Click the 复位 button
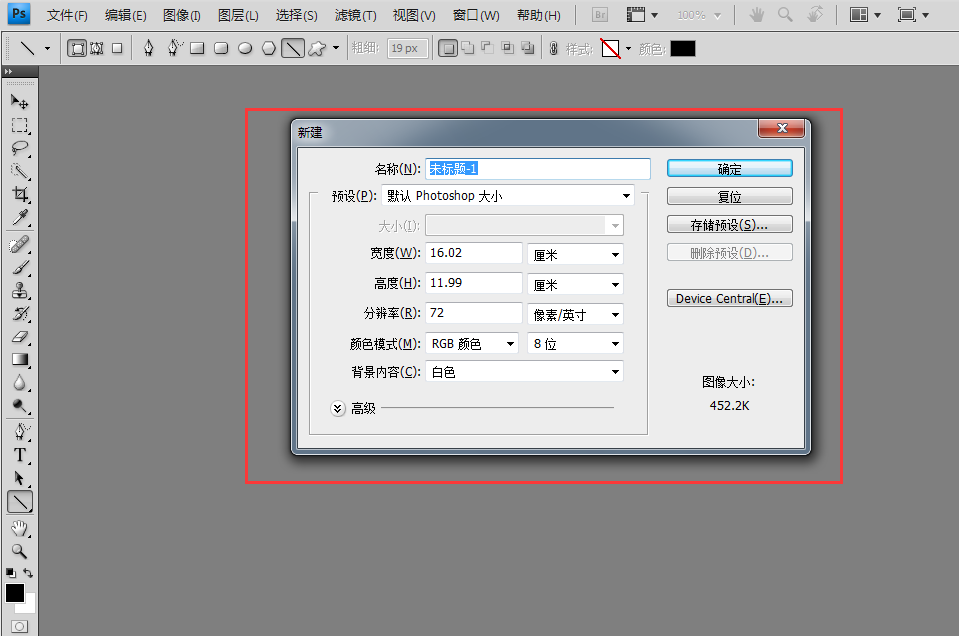This screenshot has height=636, width=959. pyautogui.click(x=730, y=196)
